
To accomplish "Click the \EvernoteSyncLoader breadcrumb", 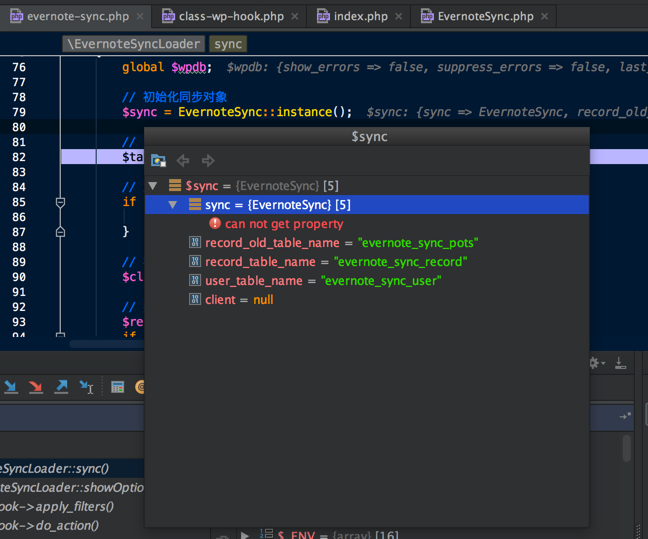I will [x=133, y=44].
